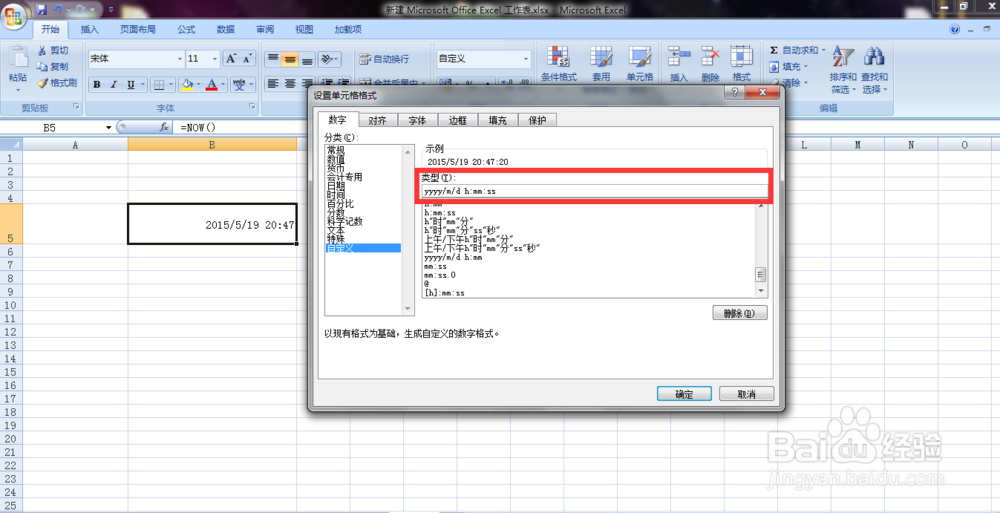The image size is (1000, 513).
Task: Cut selection with 剪切
Action: coord(52,50)
